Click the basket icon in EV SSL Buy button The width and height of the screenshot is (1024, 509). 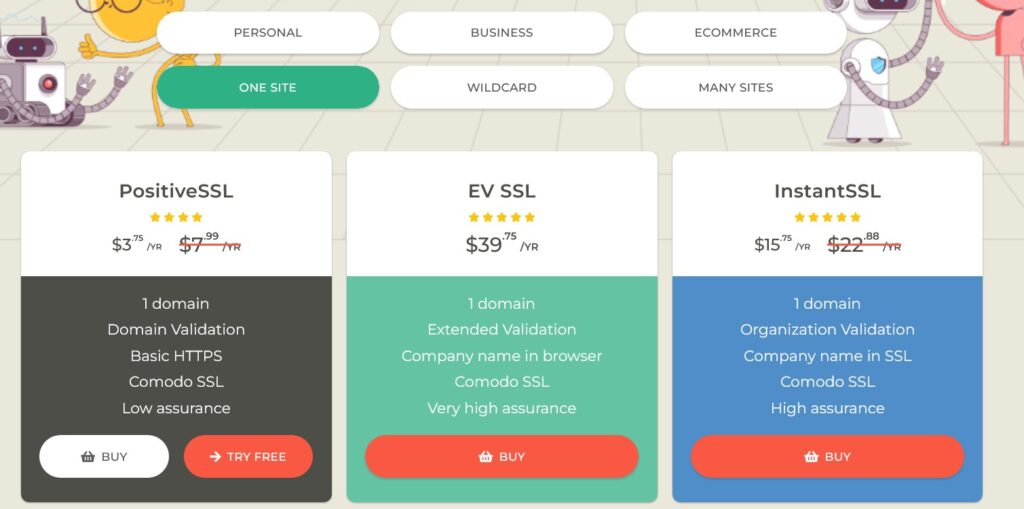(x=485, y=457)
